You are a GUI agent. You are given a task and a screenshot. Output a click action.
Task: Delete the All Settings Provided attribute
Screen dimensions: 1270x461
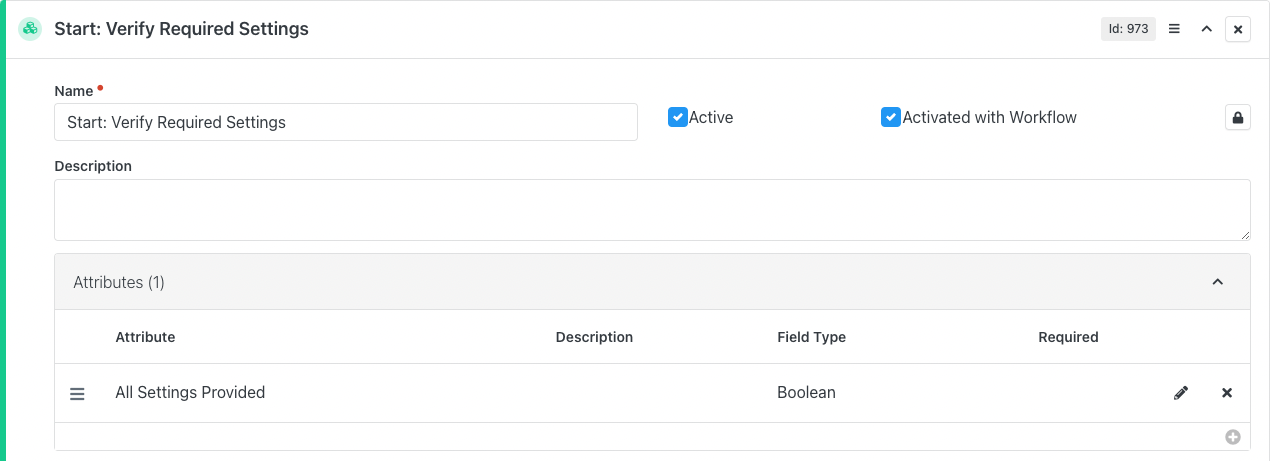coord(1227,393)
